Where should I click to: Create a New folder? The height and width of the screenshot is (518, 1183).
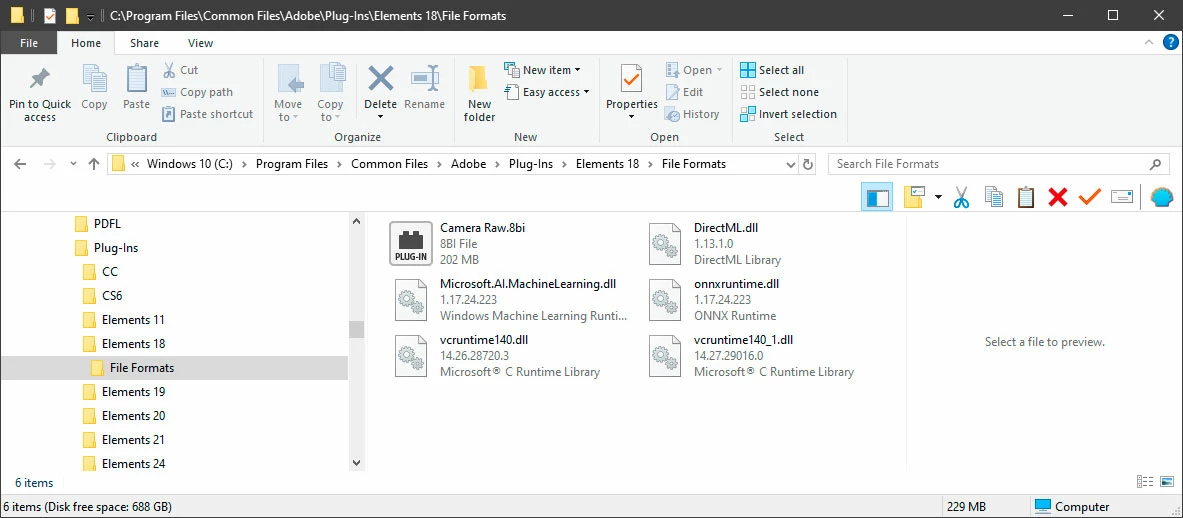coord(479,93)
